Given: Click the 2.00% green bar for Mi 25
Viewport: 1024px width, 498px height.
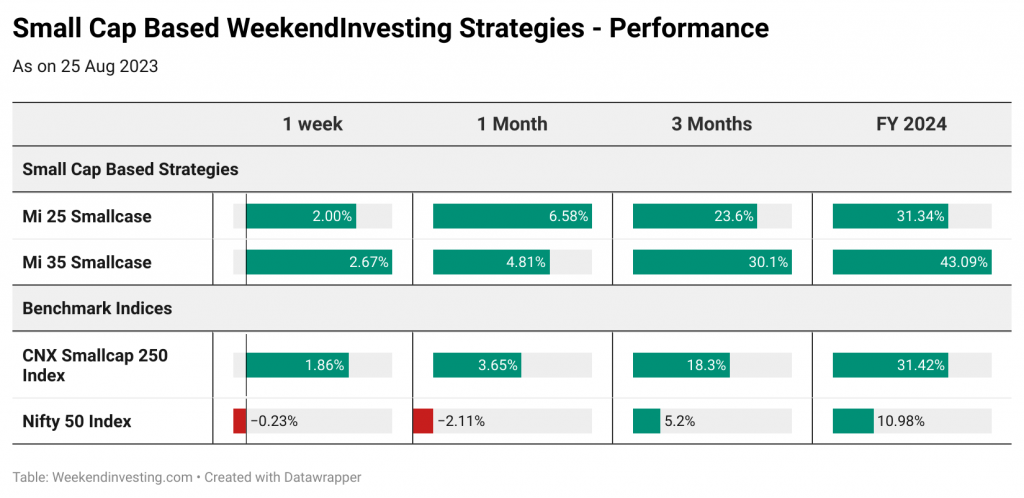Looking at the screenshot, I should pyautogui.click(x=301, y=216).
